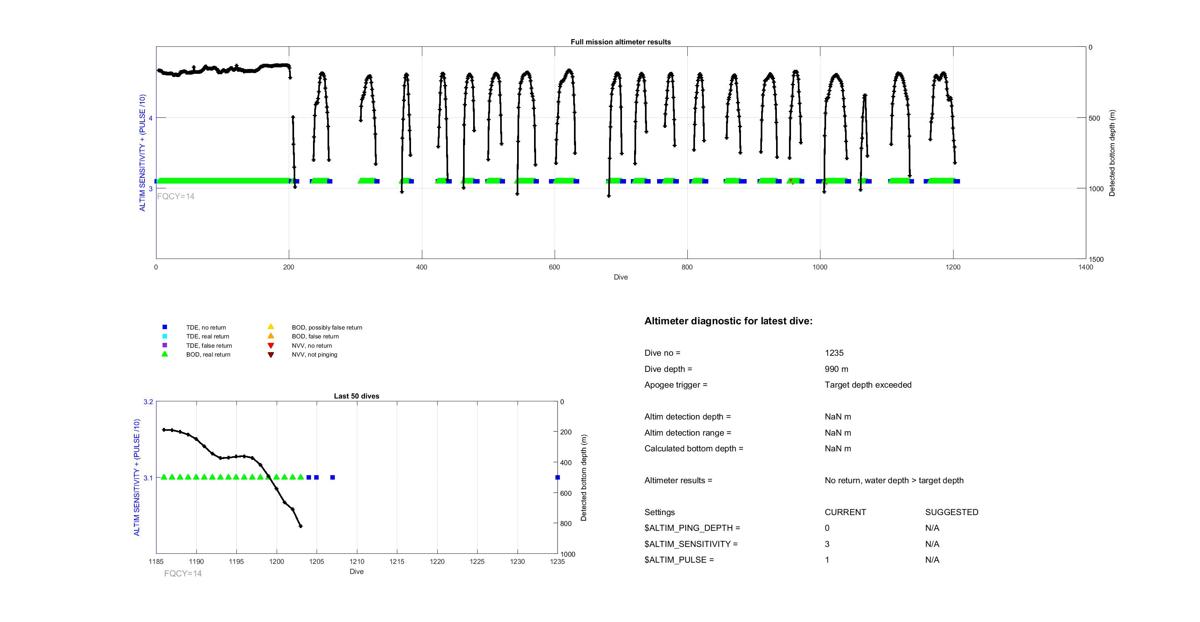Click the current value 0 for $ALTIM_PING_DEPTH
Viewport: 1200px width, 622px height.
pyautogui.click(x=827, y=528)
